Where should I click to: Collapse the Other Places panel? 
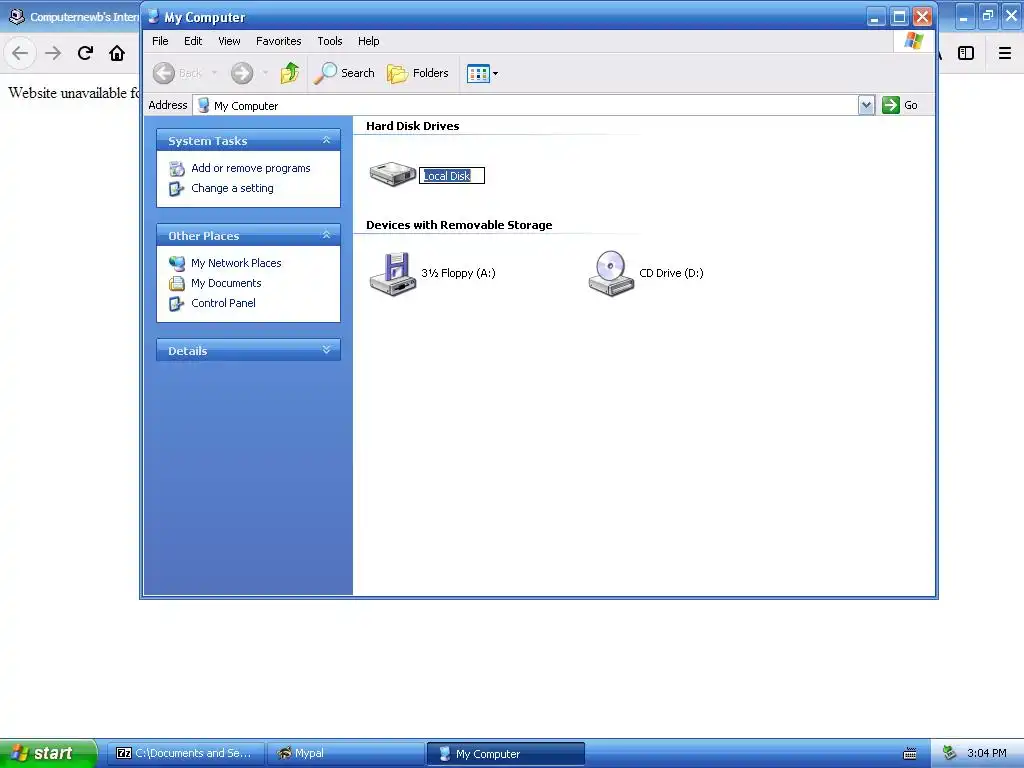[x=327, y=235]
